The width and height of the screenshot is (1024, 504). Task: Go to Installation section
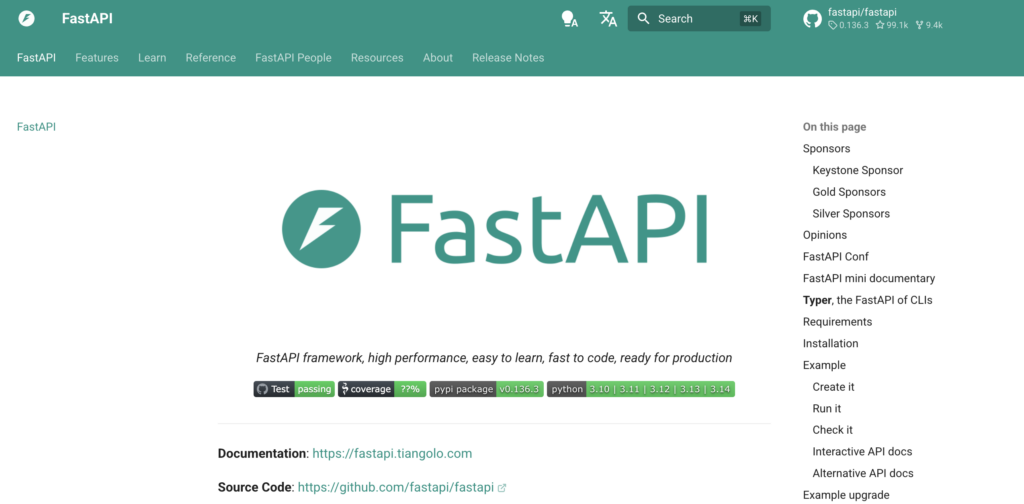[x=830, y=343]
